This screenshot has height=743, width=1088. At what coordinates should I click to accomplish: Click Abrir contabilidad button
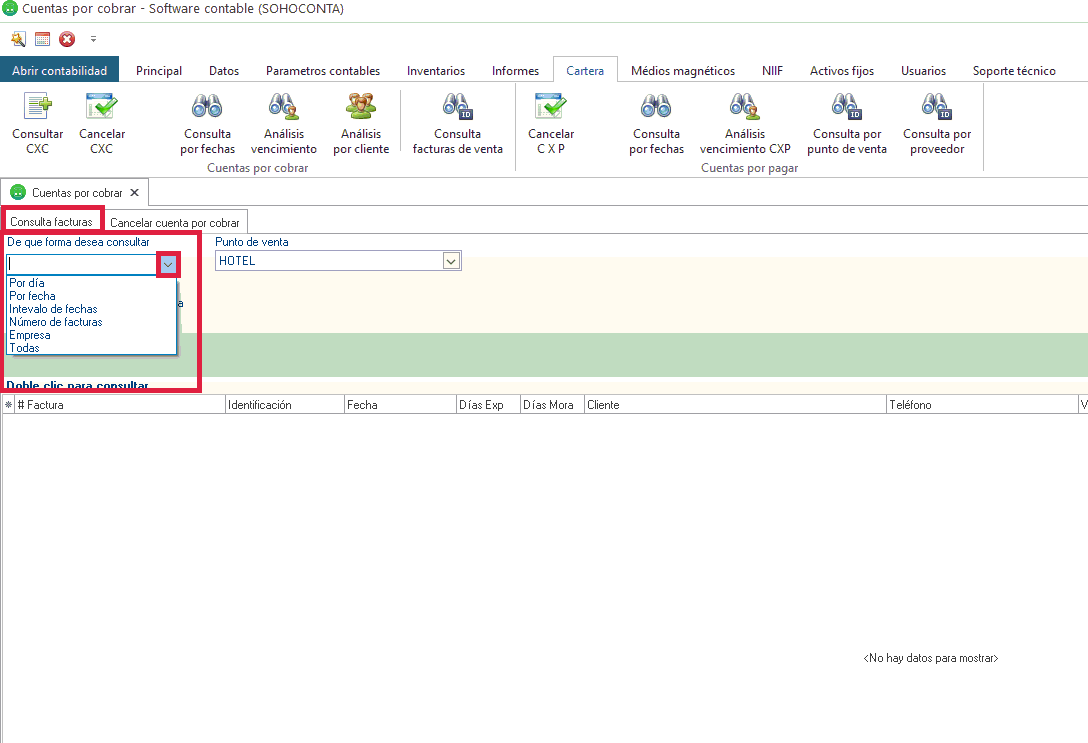point(60,71)
